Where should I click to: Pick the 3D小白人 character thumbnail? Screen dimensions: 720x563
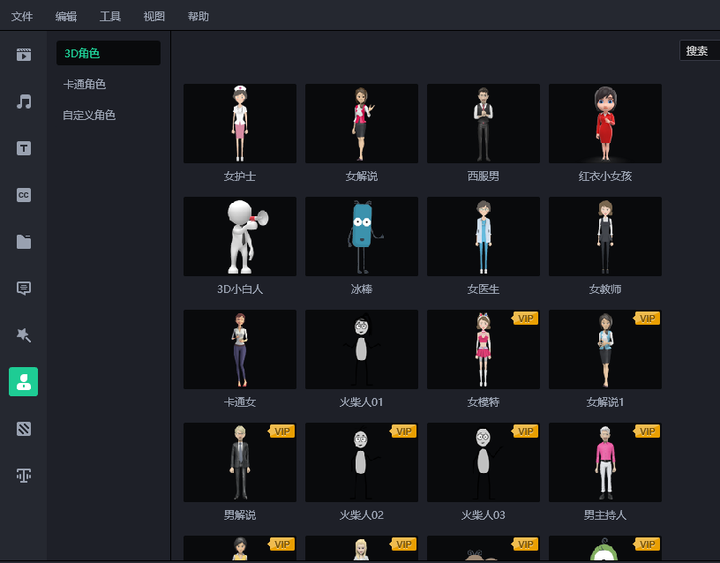click(x=240, y=236)
